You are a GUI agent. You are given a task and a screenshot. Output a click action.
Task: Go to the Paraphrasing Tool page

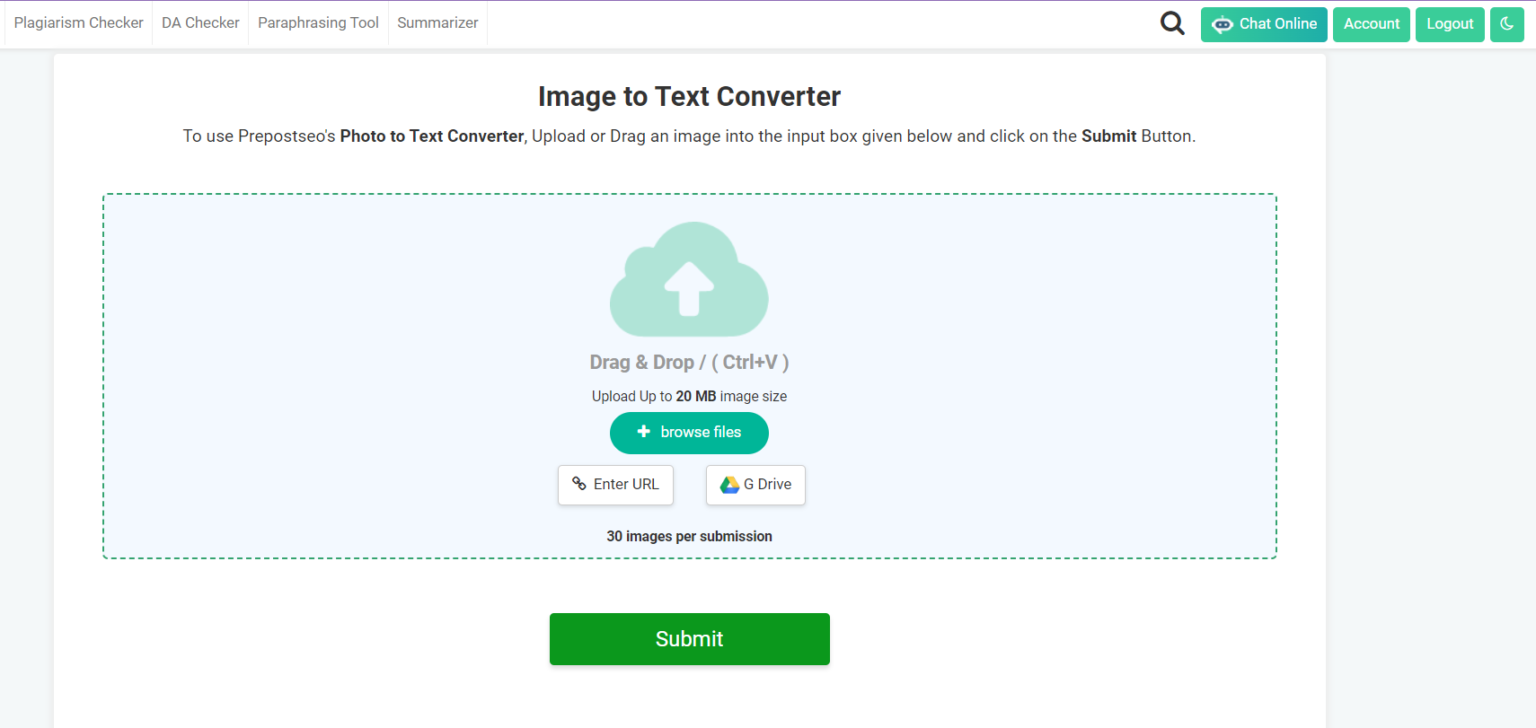318,23
